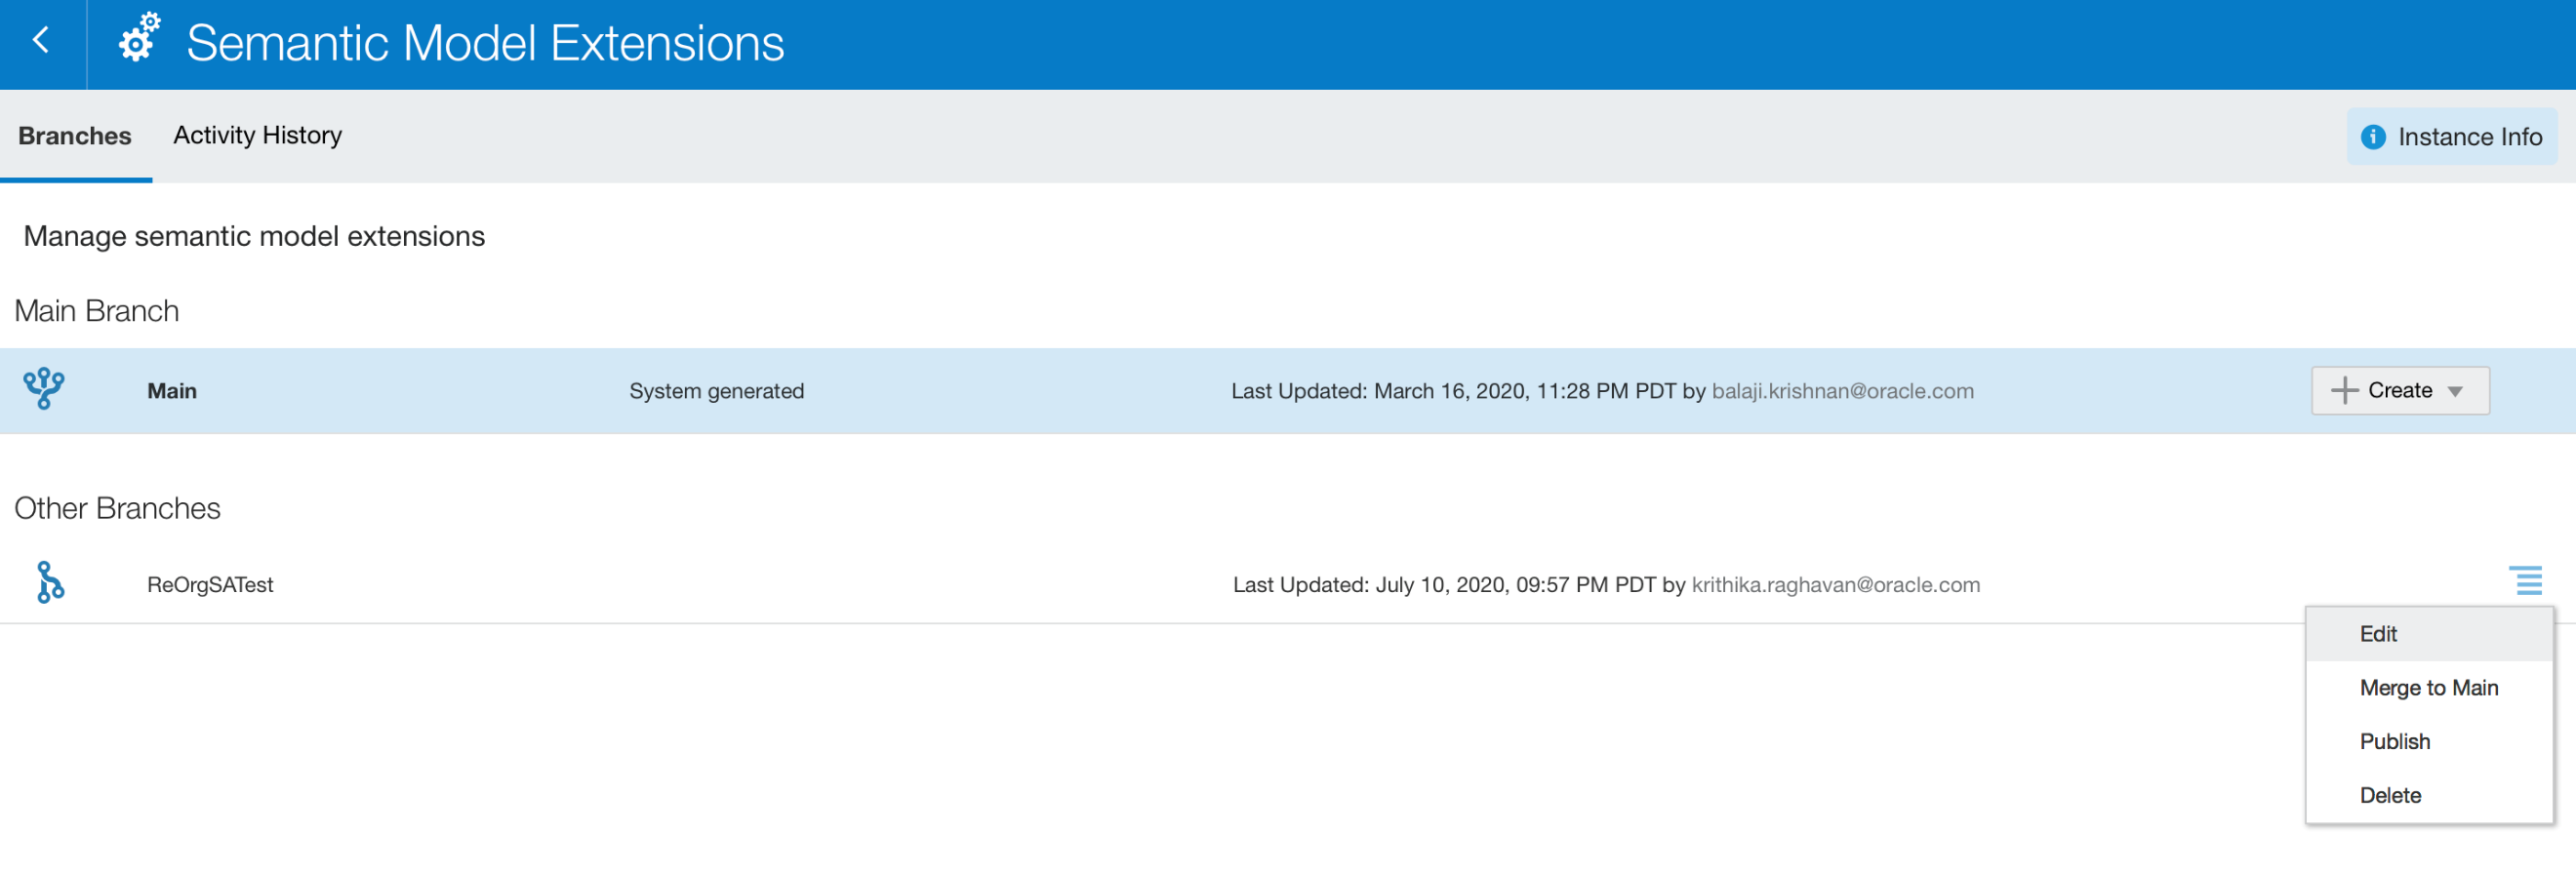Select Edit from the context menu
Image resolution: width=2576 pixels, height=872 pixels.
[2378, 634]
